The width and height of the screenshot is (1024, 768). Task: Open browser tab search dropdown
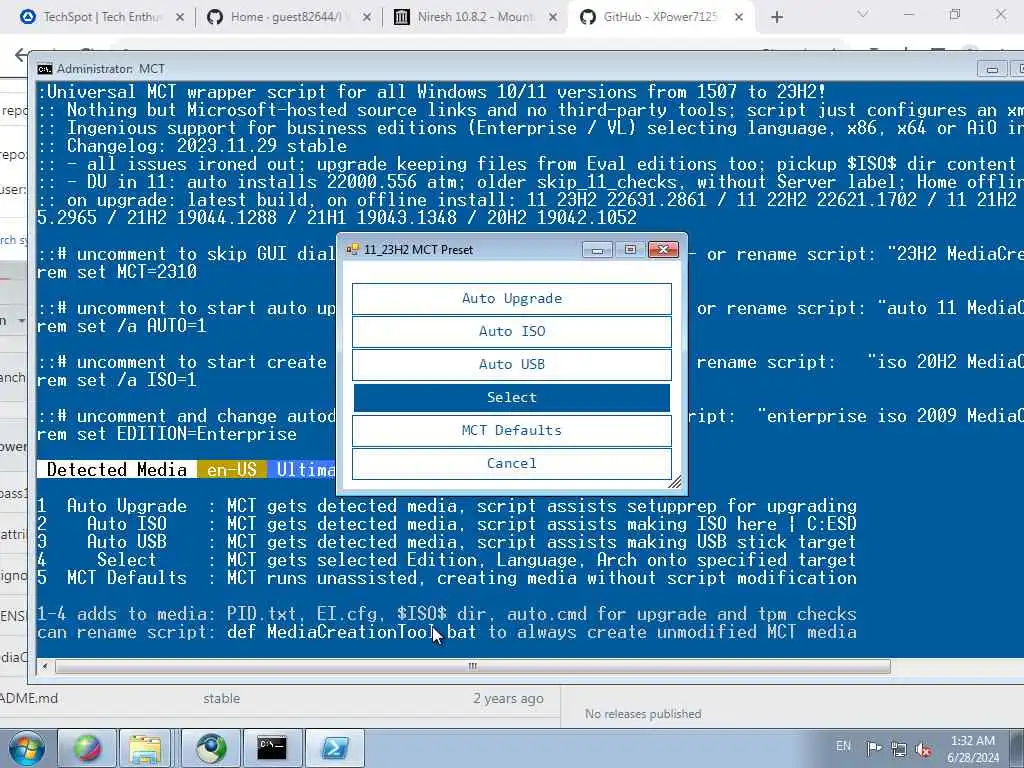[x=863, y=14]
